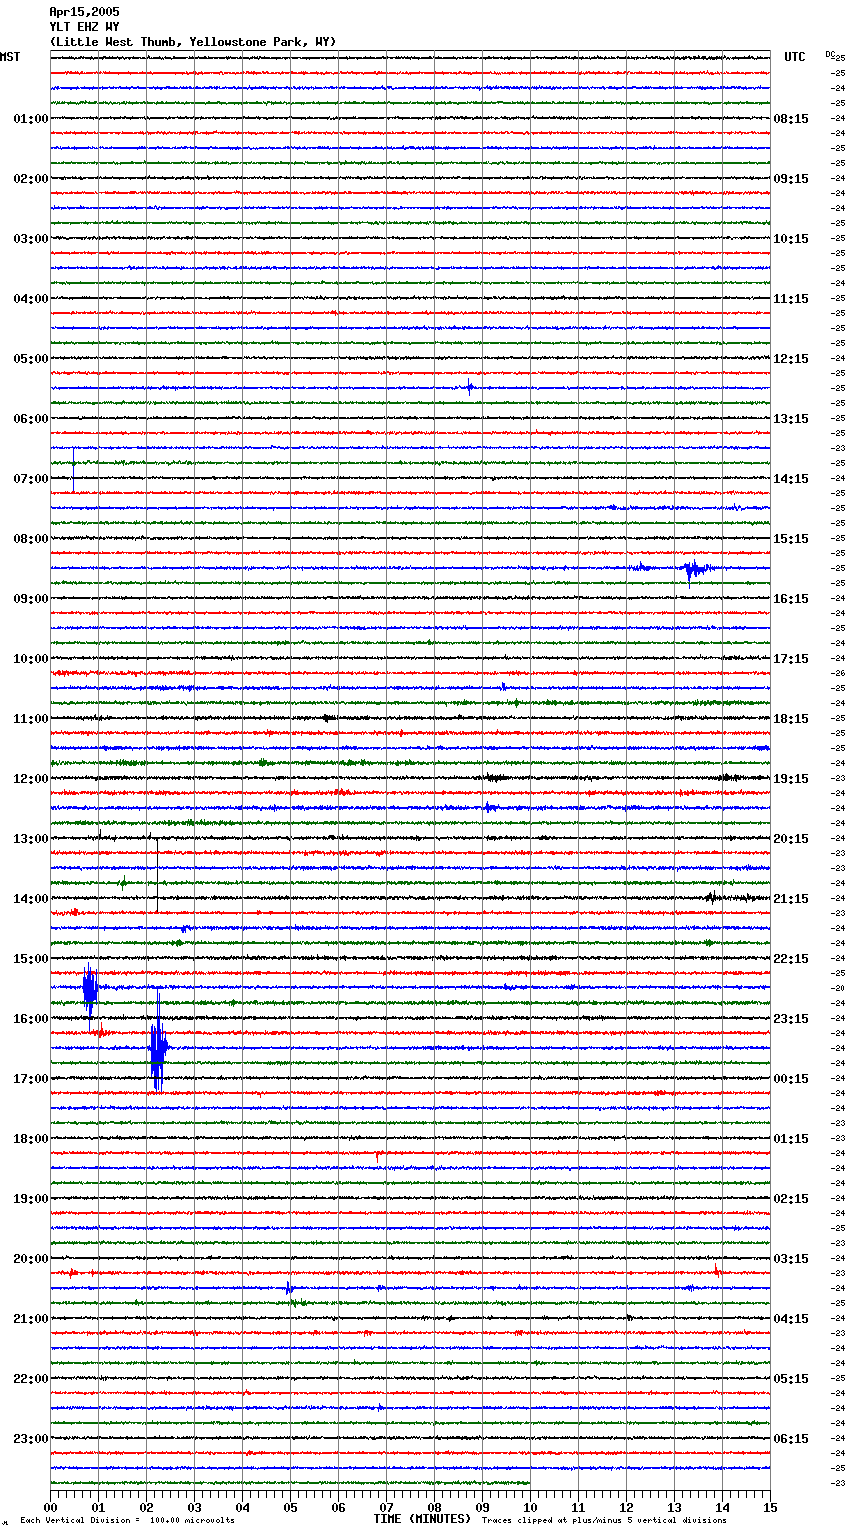Select the 00:15 UTC time label
Viewport: 850px width, 1534px height.
point(791,1079)
